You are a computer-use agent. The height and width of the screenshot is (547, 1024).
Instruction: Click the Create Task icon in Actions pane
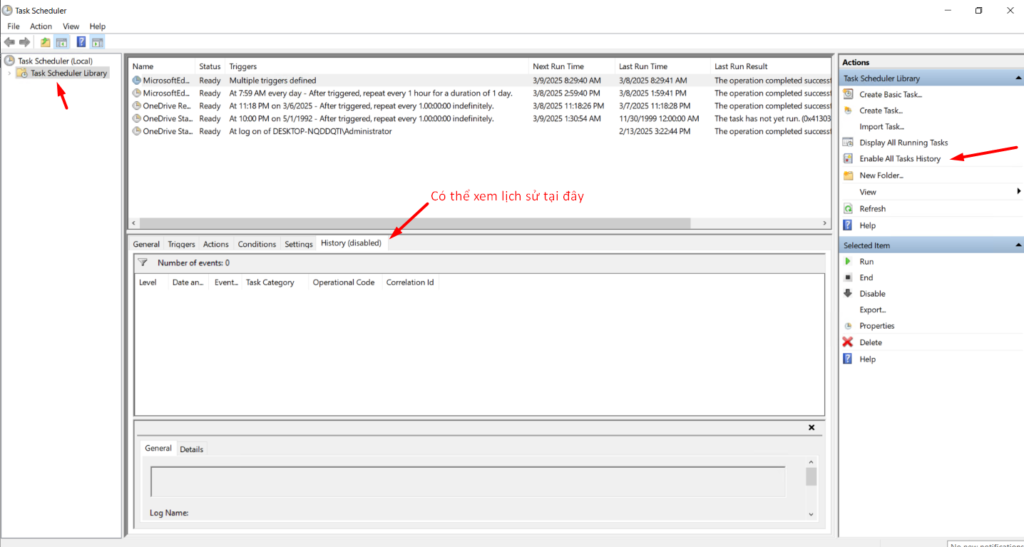(x=848, y=110)
